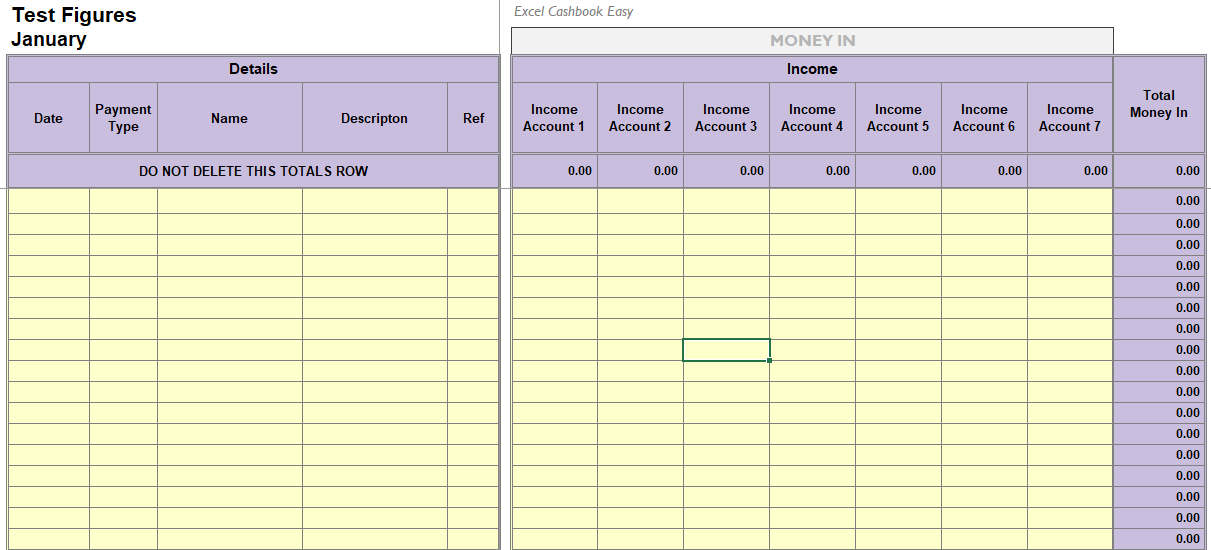Viewport: 1211px width, 550px height.
Task: Select the first empty Name entry cell
Action: pos(229,201)
